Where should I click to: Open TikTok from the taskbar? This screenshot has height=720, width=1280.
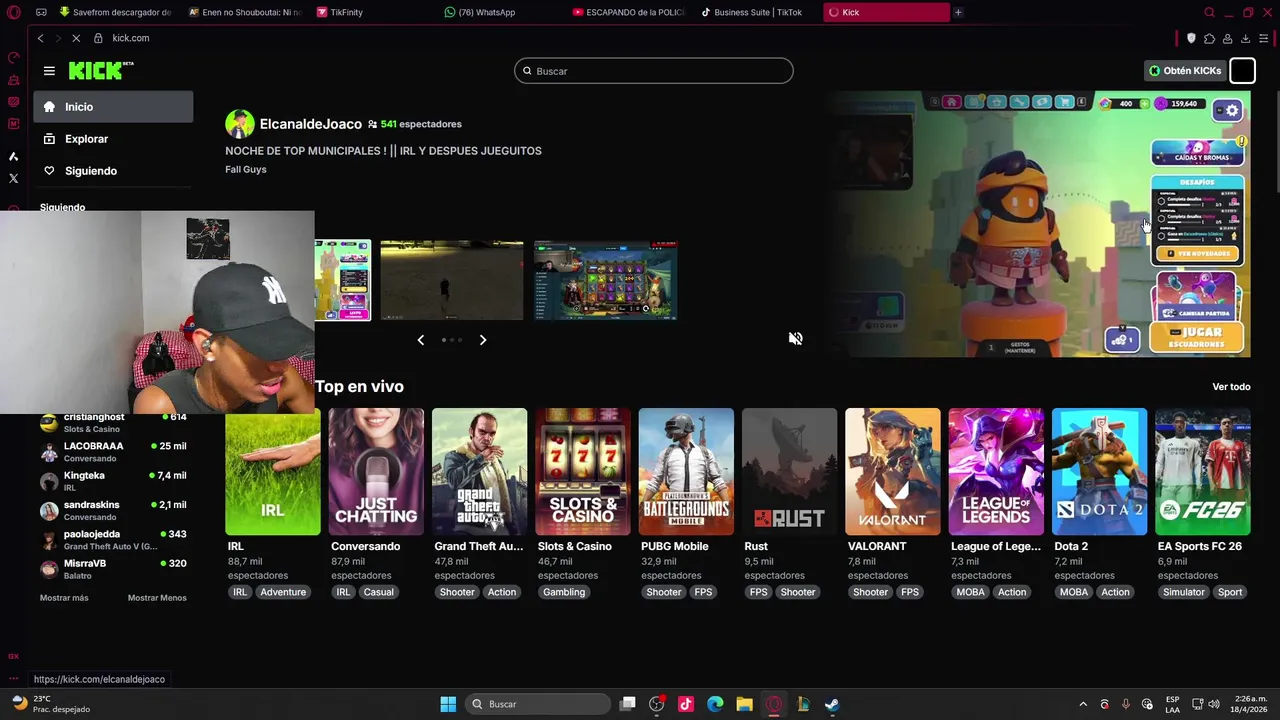point(686,704)
